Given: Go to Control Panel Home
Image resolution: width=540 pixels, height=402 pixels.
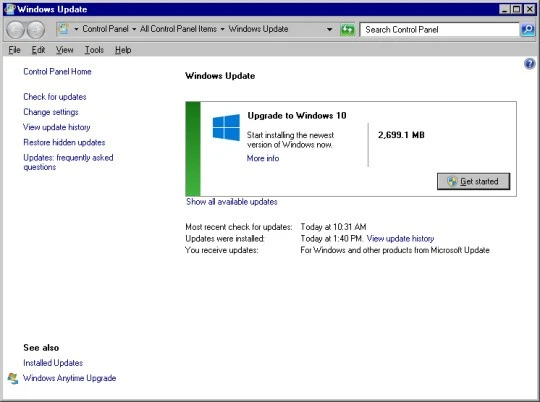Looking at the screenshot, I should coord(58,72).
